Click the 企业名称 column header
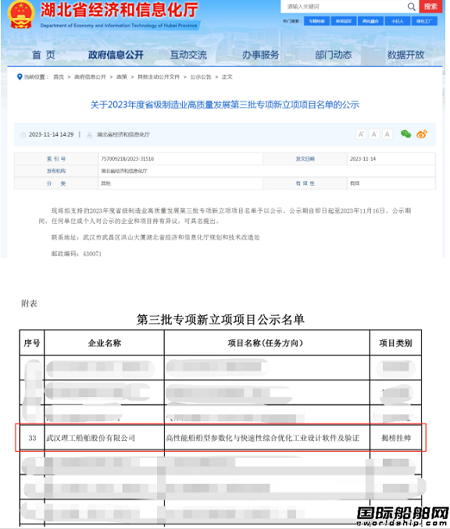Viewport: 450px width, 529px height. (x=105, y=343)
